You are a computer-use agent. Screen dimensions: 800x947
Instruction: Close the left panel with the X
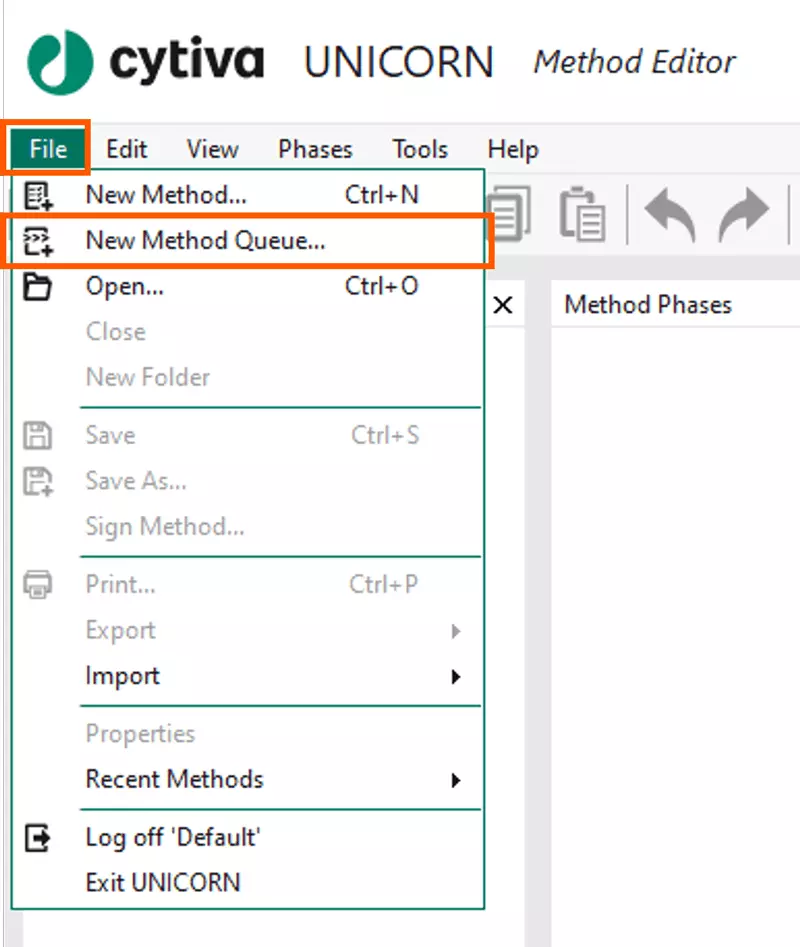(x=504, y=305)
